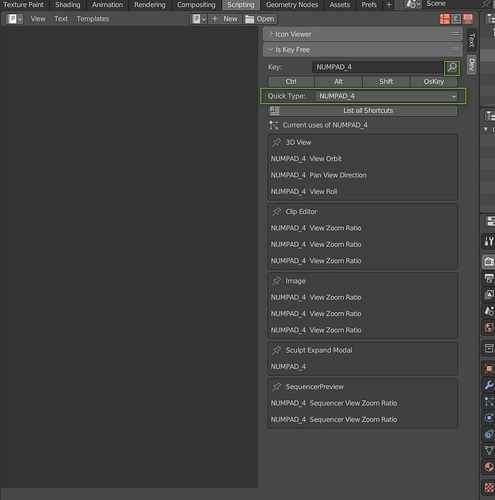This screenshot has width=495, height=500.
Task: Click the pin icon next to Image
Action: tap(276, 281)
